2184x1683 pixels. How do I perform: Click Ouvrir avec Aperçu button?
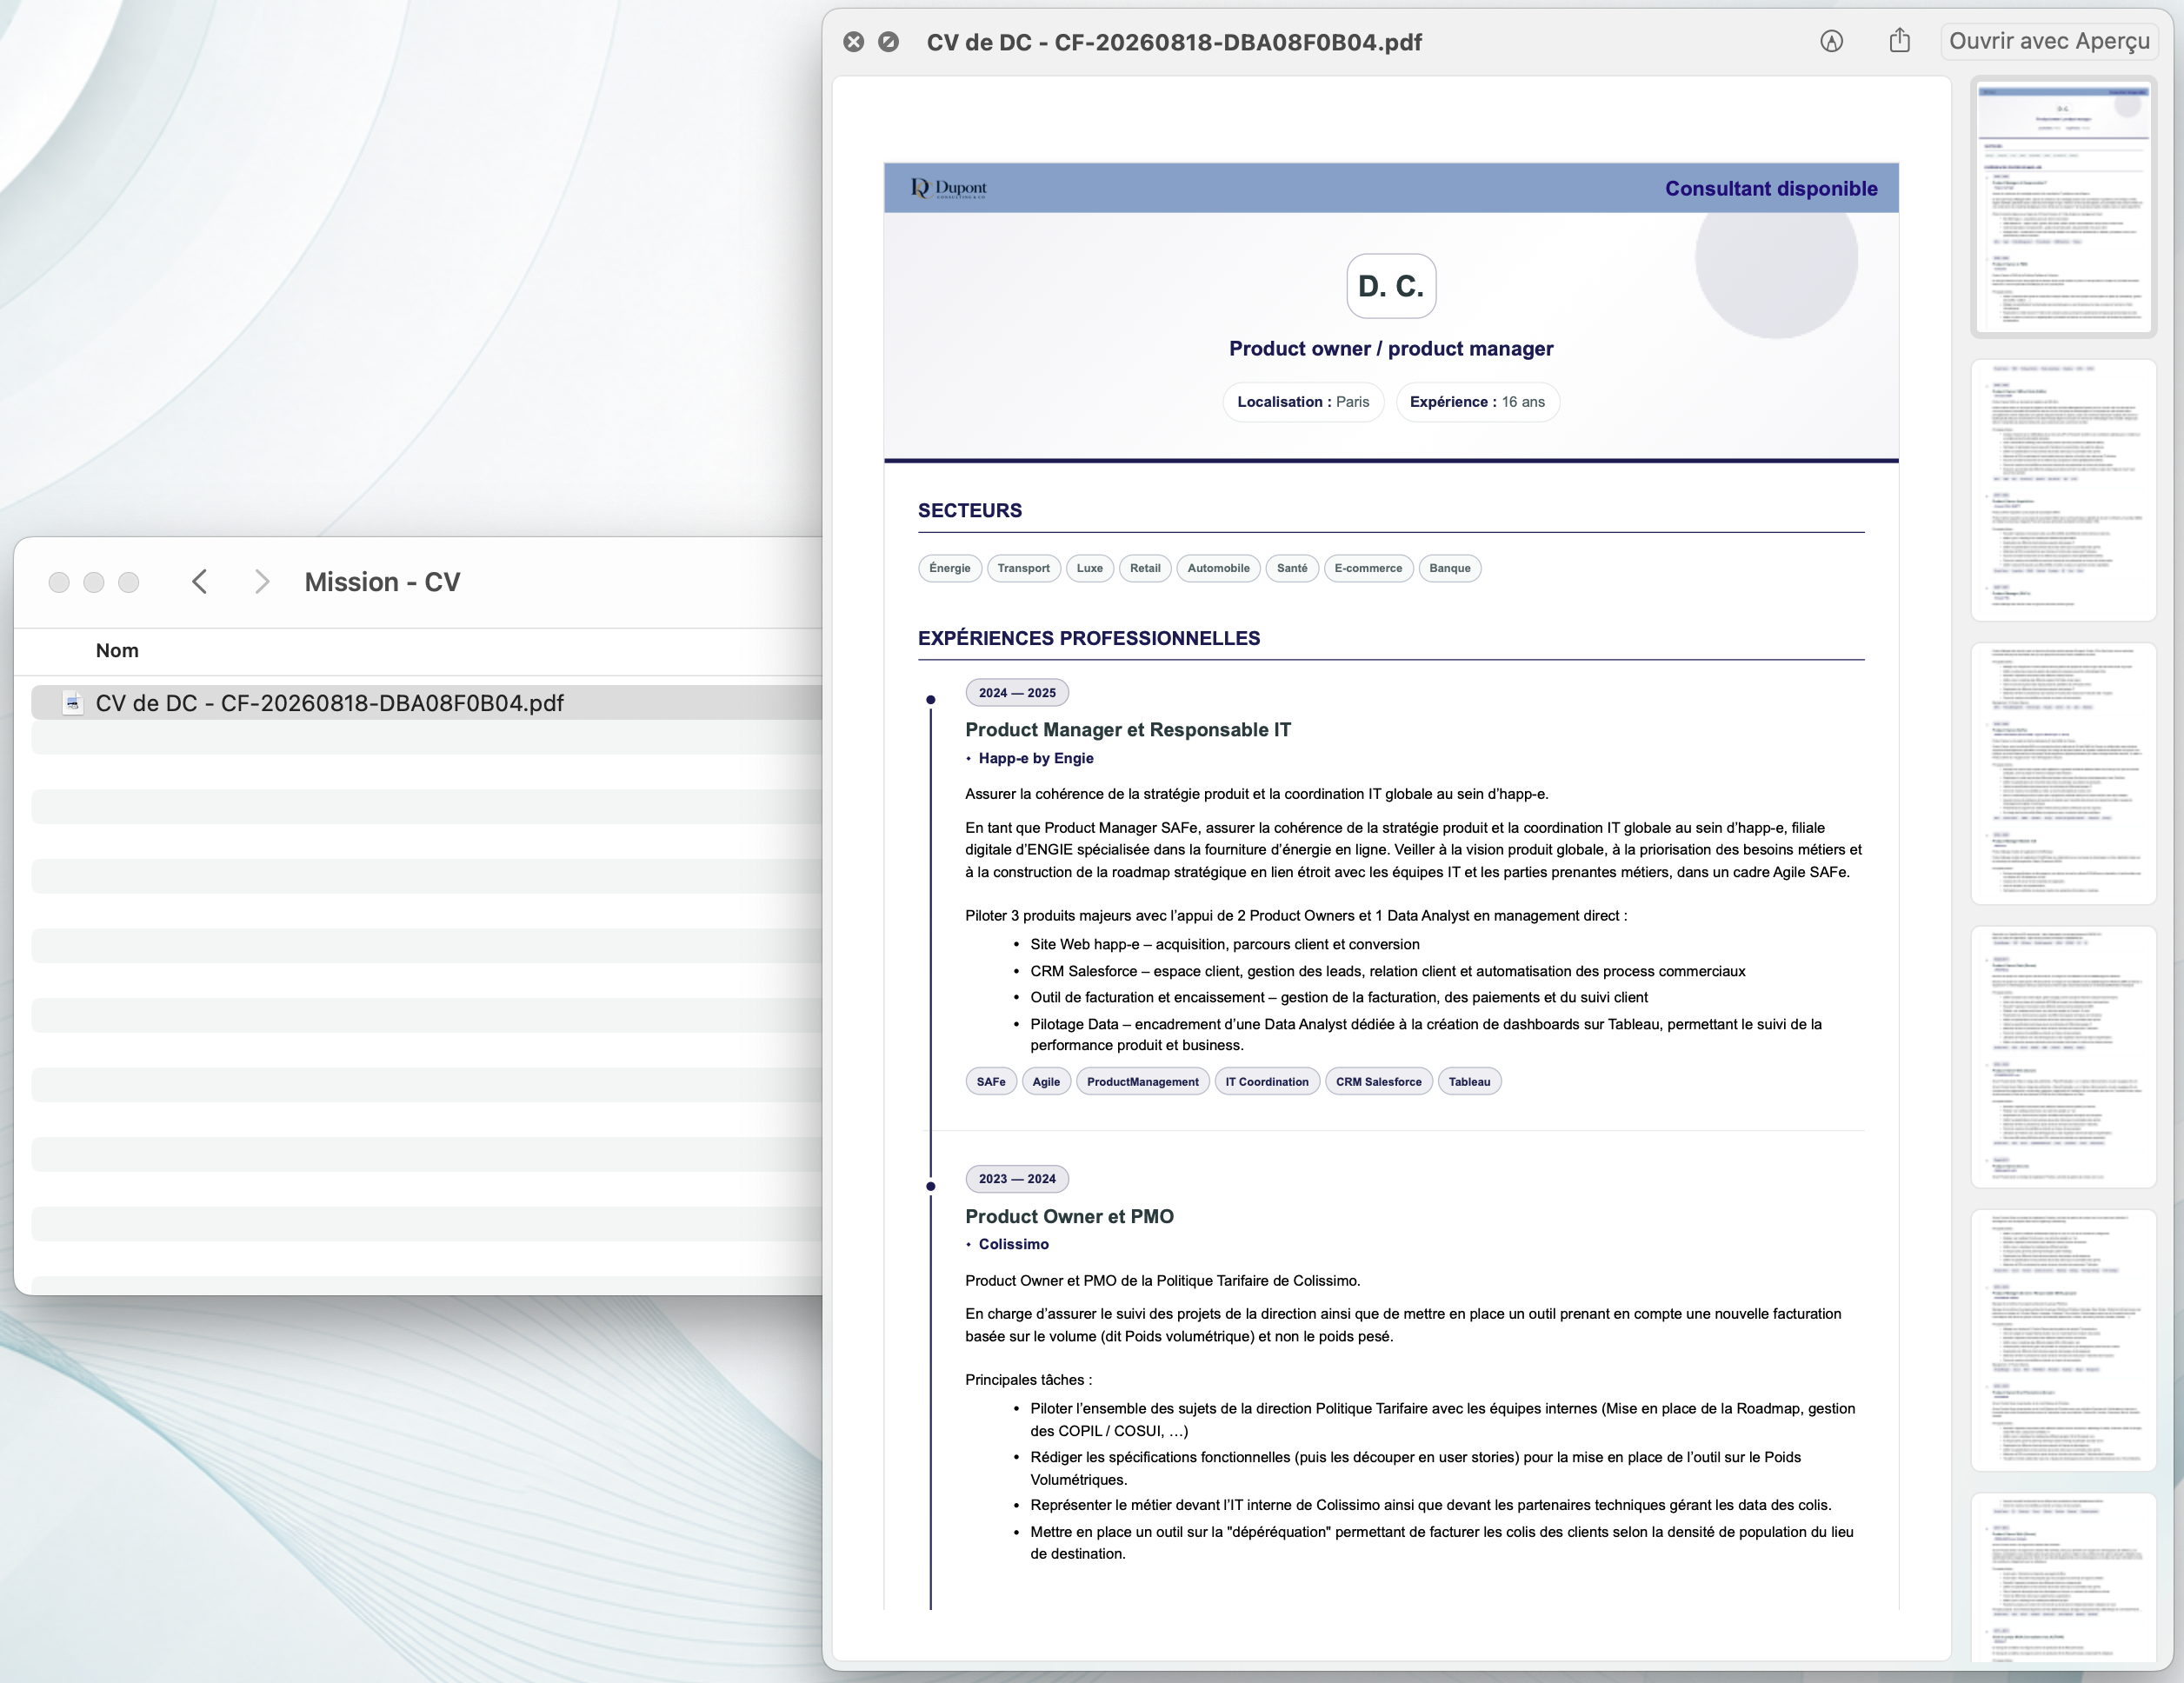[2049, 41]
